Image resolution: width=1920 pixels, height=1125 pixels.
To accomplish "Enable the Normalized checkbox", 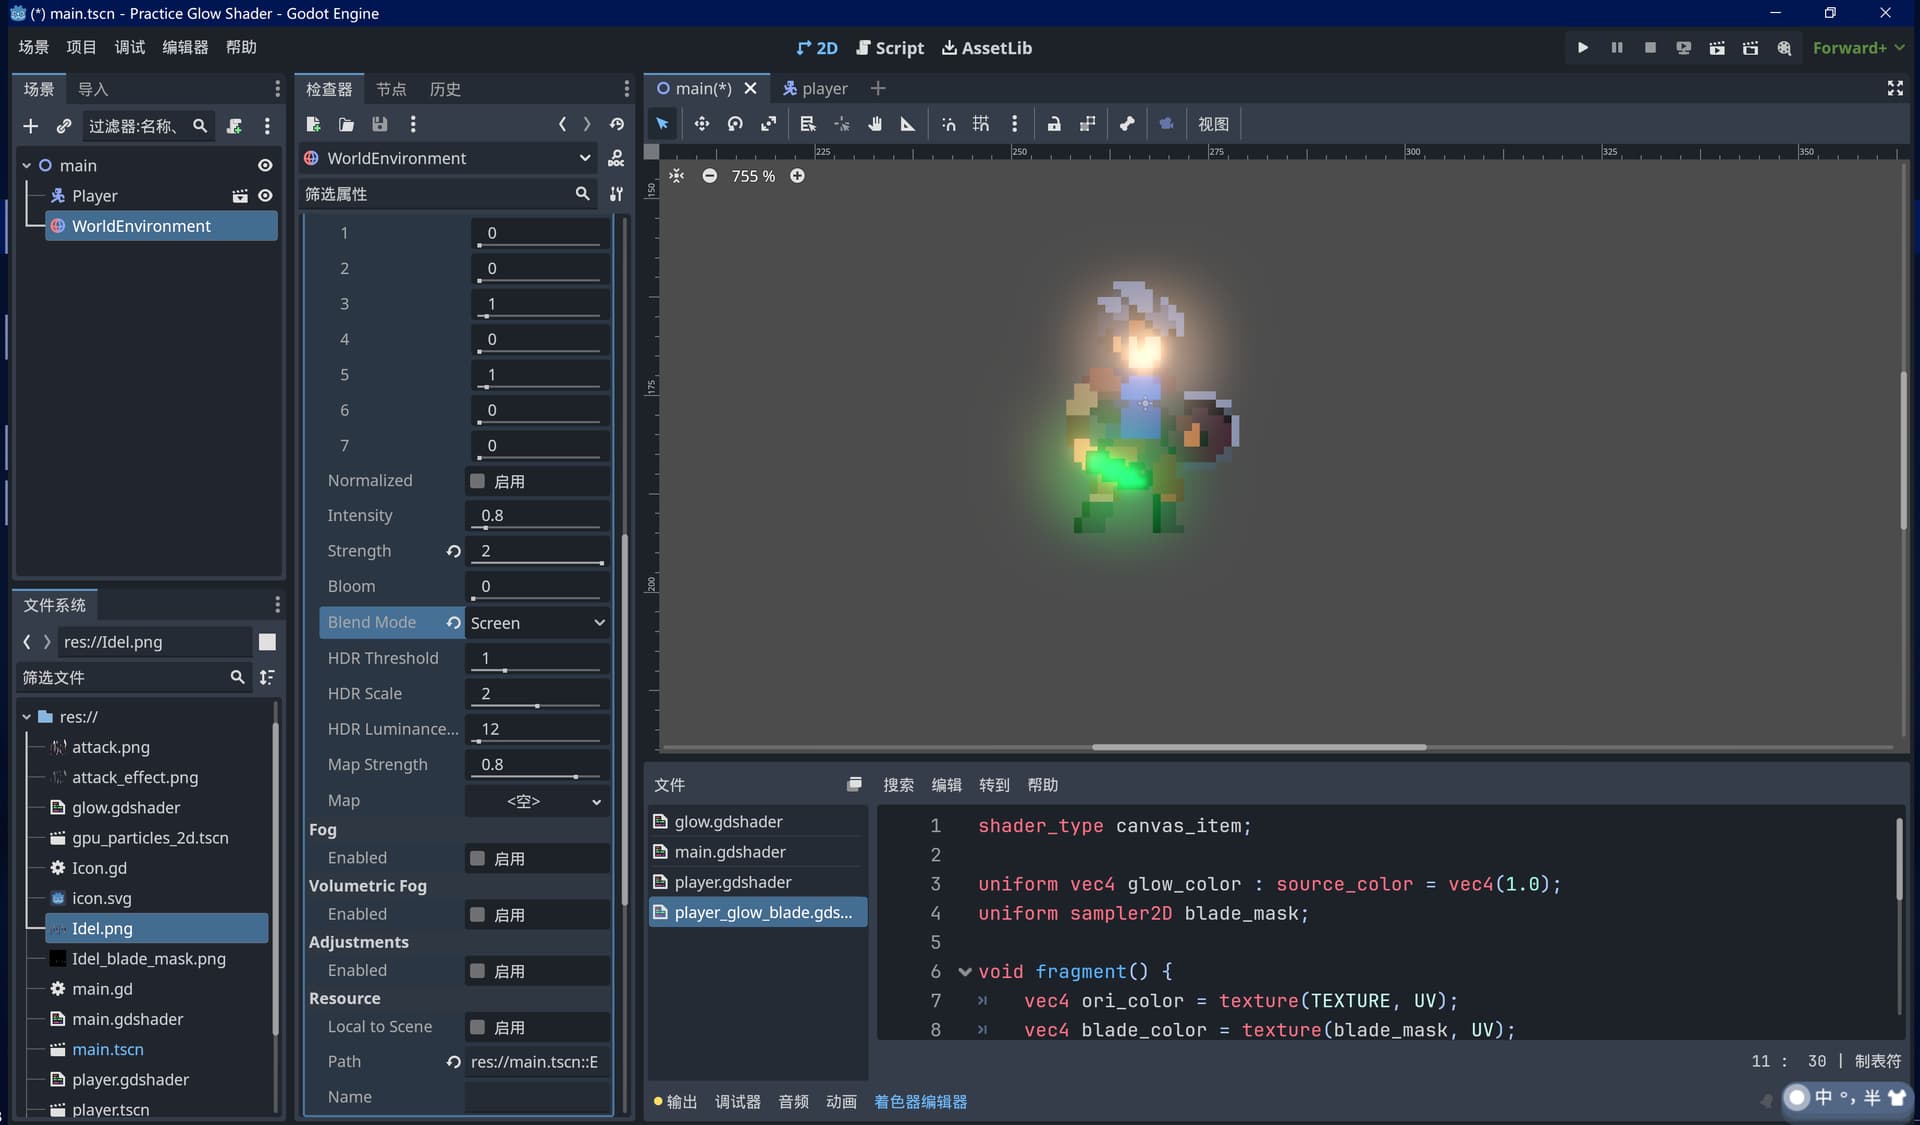I will tap(477, 481).
